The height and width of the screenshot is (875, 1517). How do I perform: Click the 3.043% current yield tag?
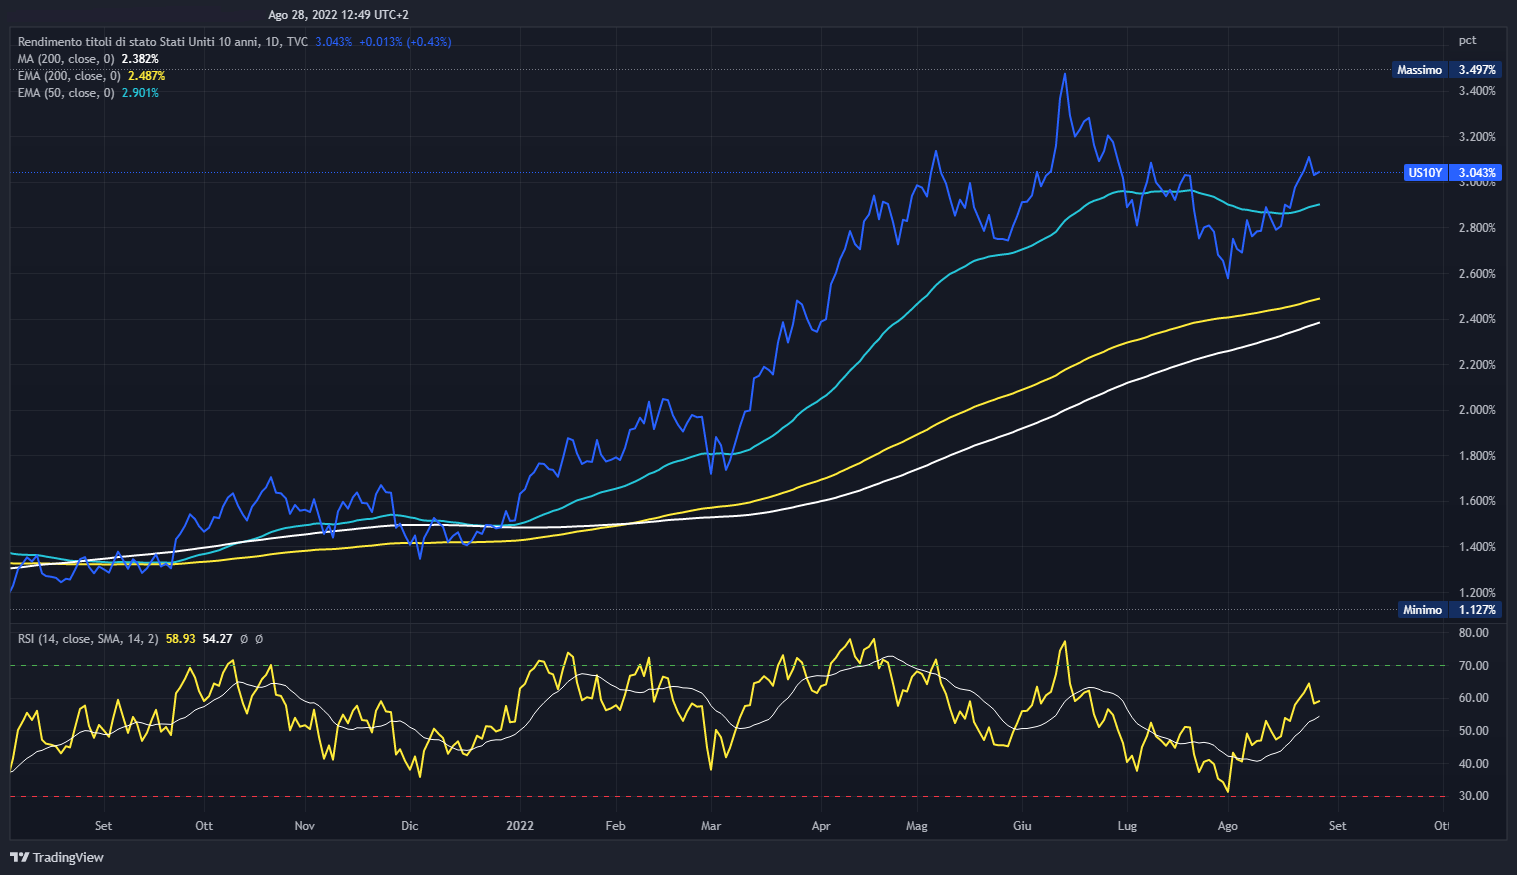pyautogui.click(x=1477, y=173)
